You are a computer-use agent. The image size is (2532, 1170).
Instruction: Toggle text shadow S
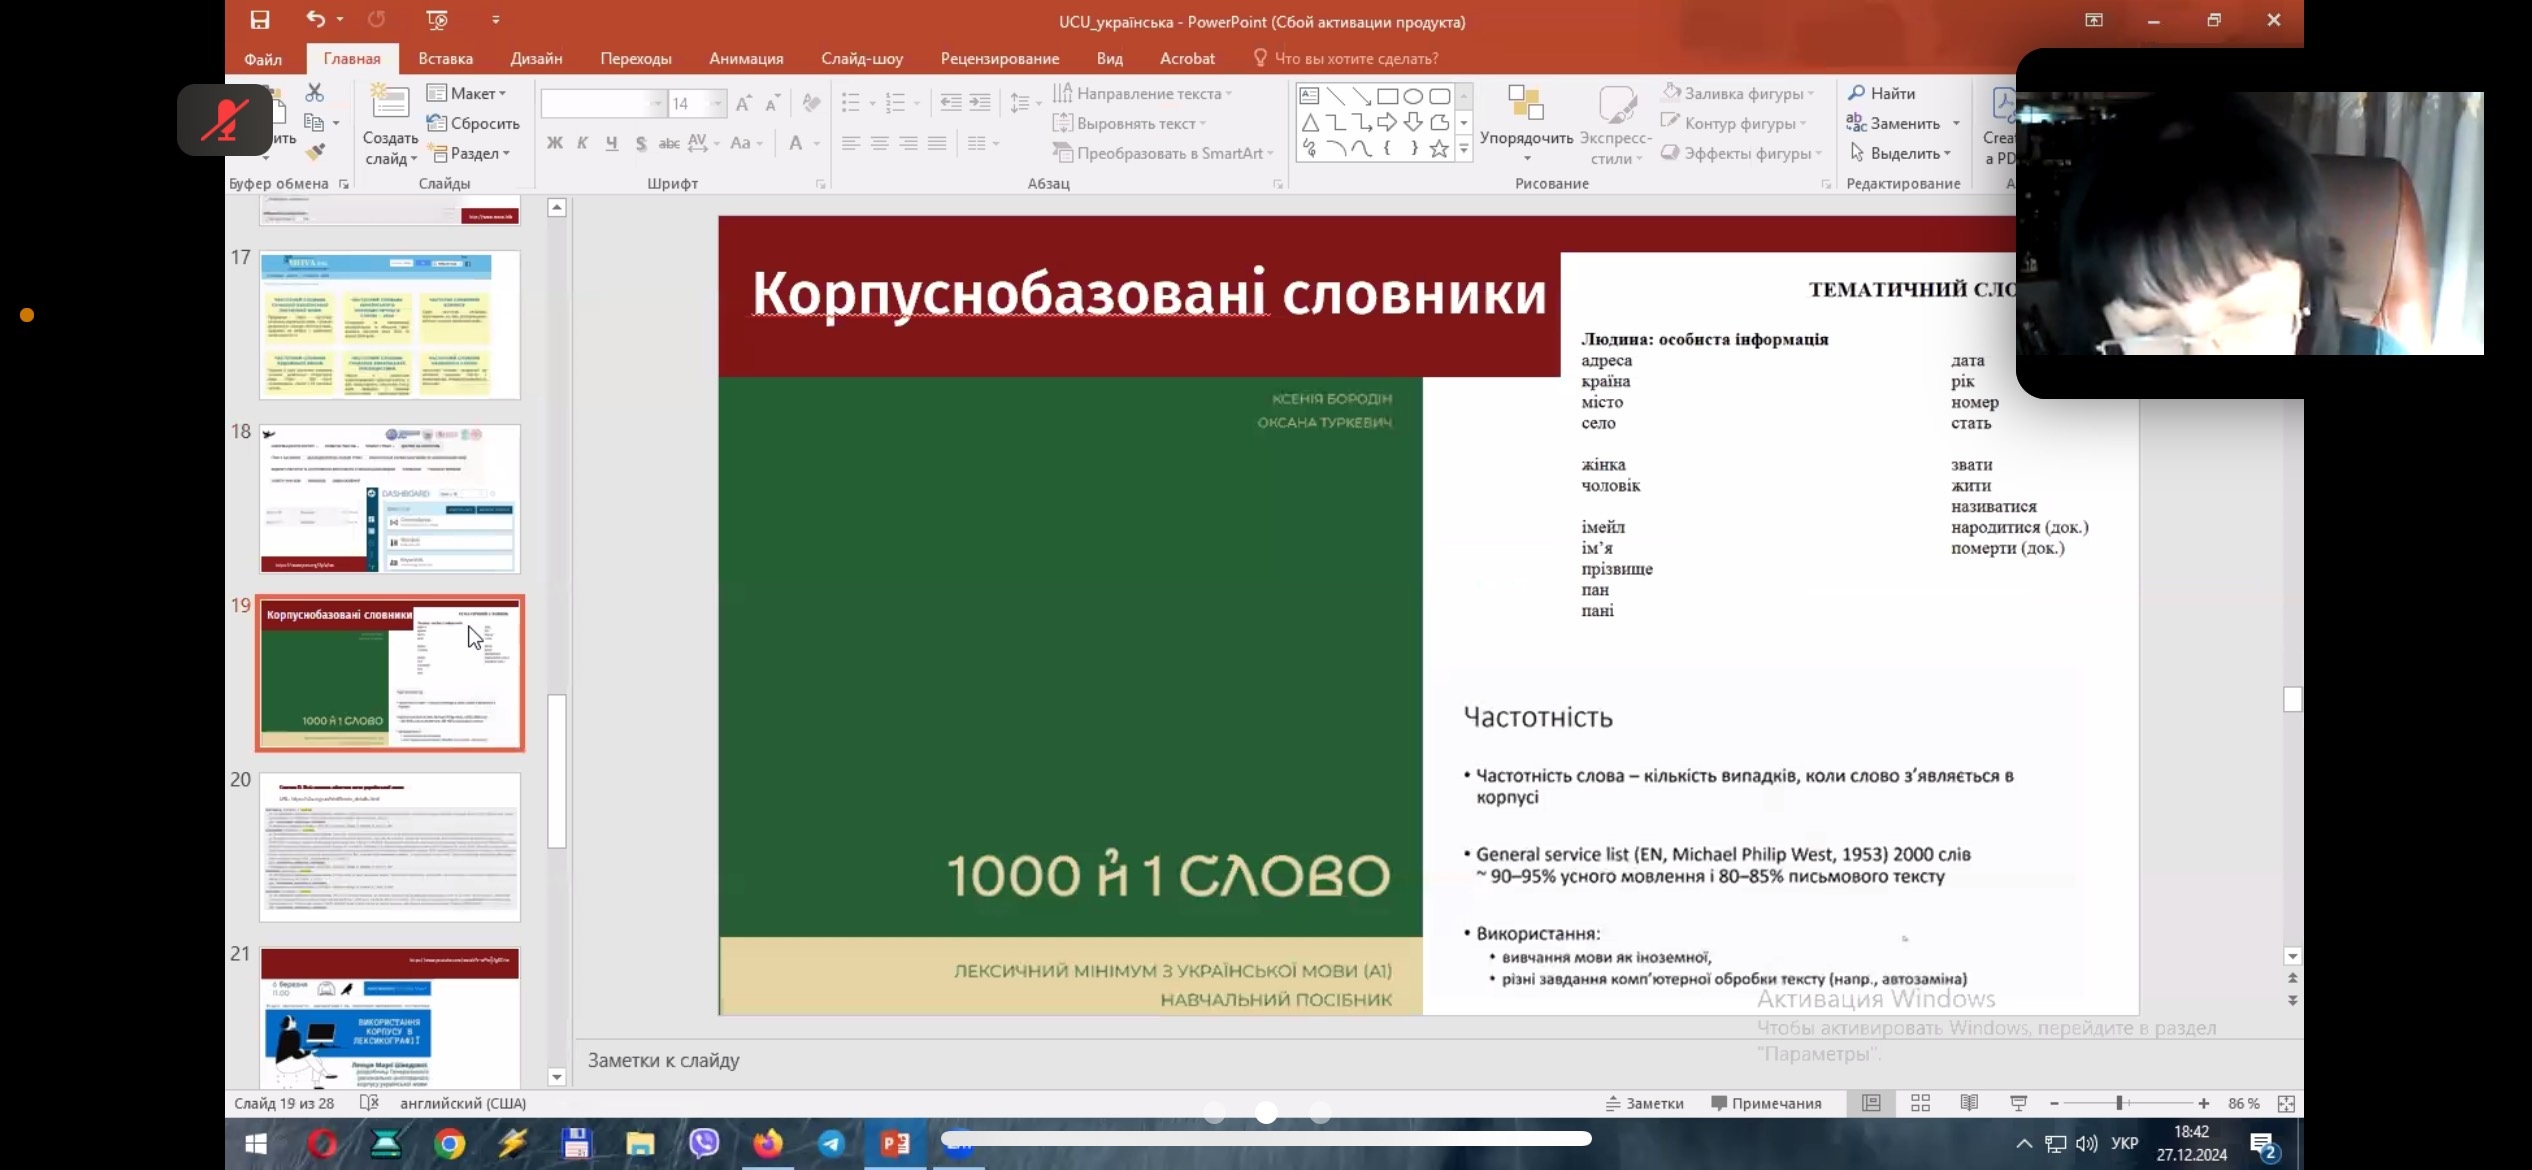(640, 143)
